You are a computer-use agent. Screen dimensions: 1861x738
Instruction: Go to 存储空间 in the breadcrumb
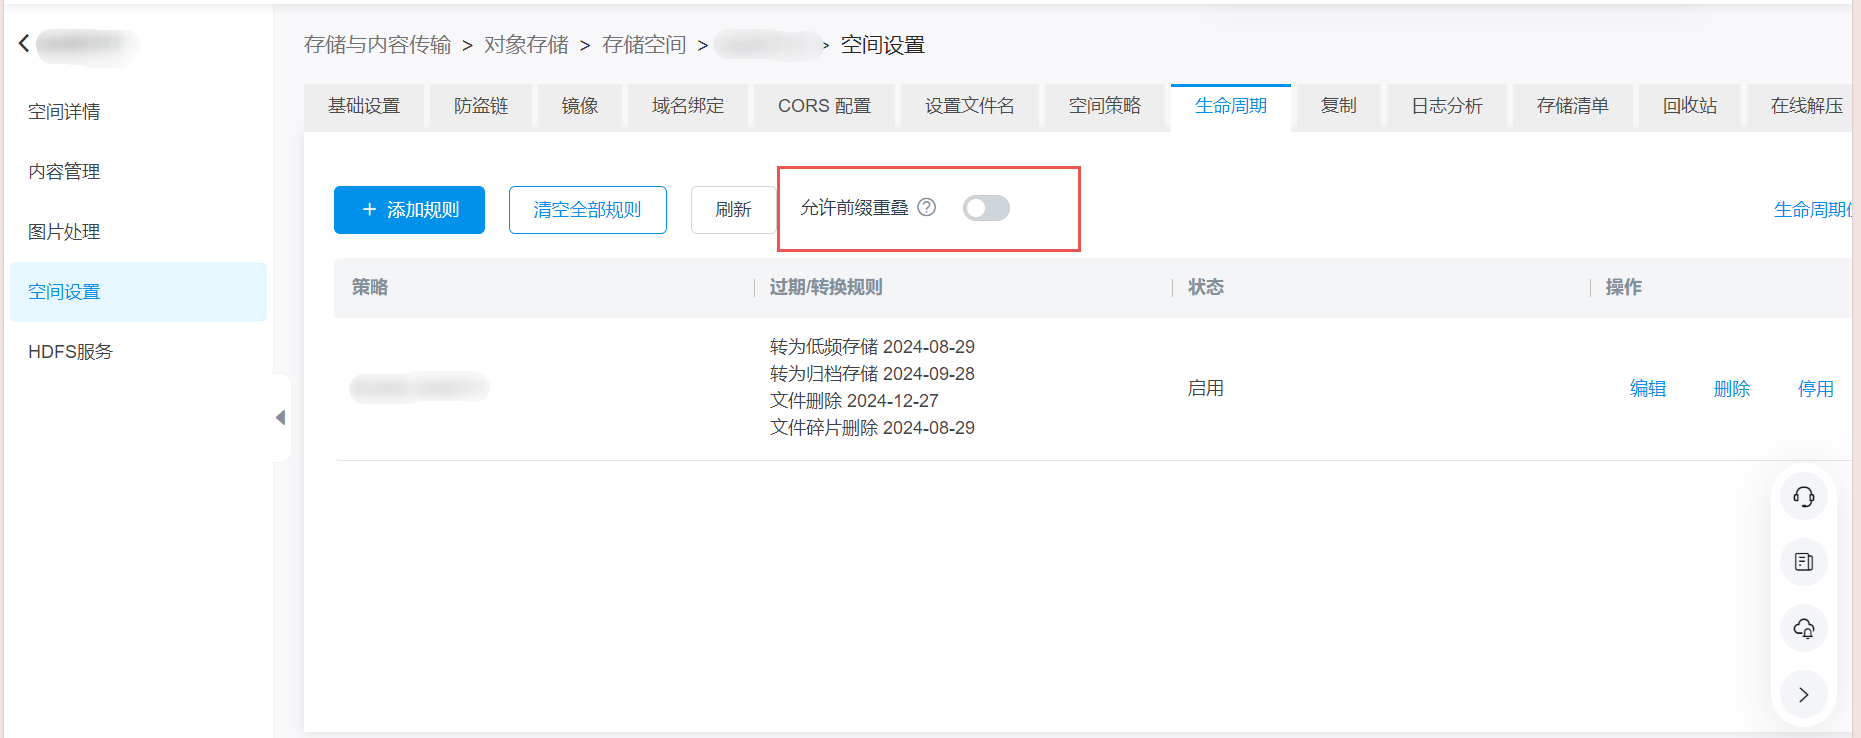tap(644, 45)
